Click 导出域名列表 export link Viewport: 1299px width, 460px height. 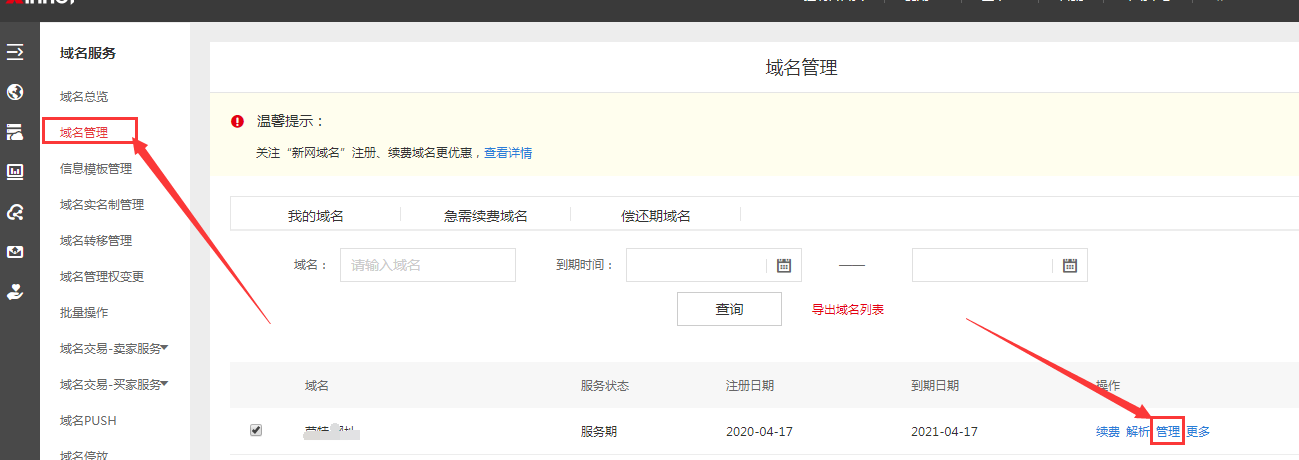tap(848, 310)
